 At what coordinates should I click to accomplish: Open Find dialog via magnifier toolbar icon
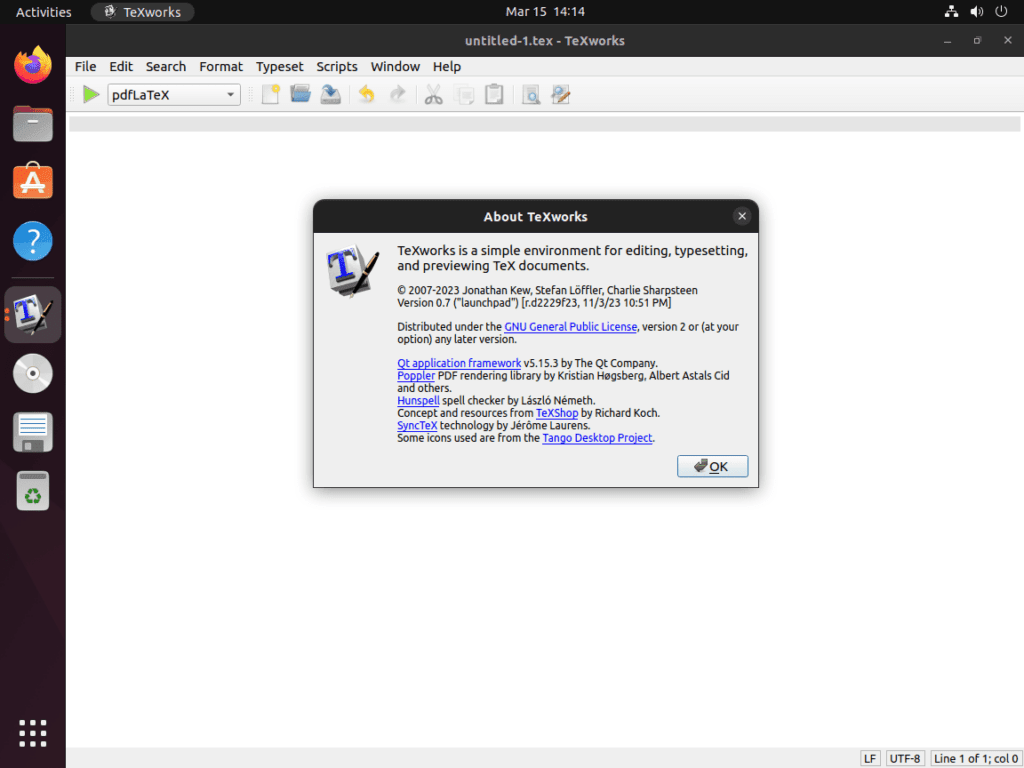[x=531, y=94]
